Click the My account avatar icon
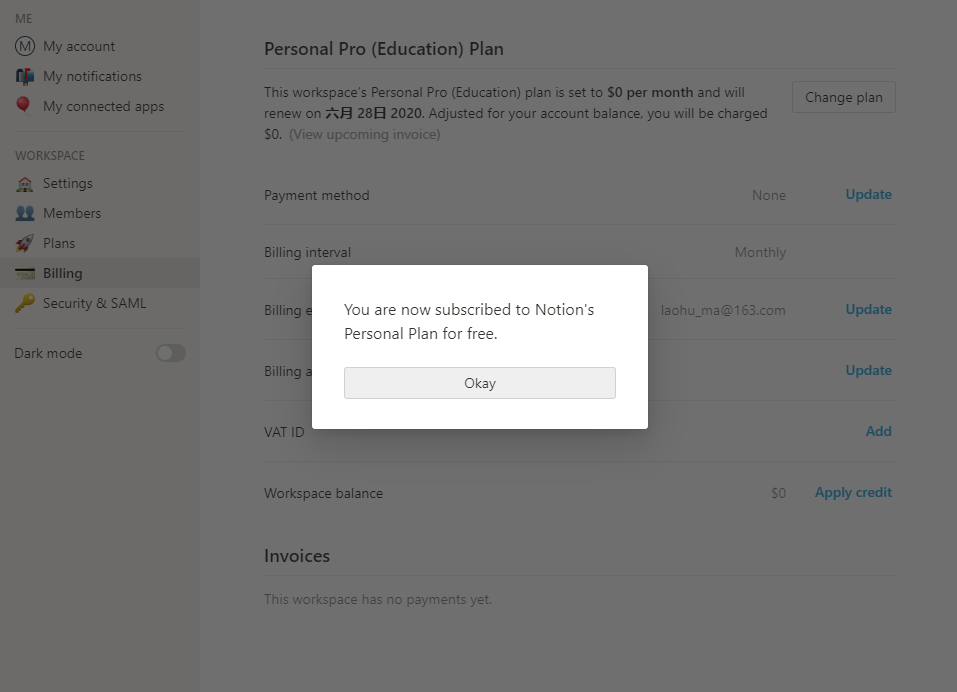 (25, 46)
